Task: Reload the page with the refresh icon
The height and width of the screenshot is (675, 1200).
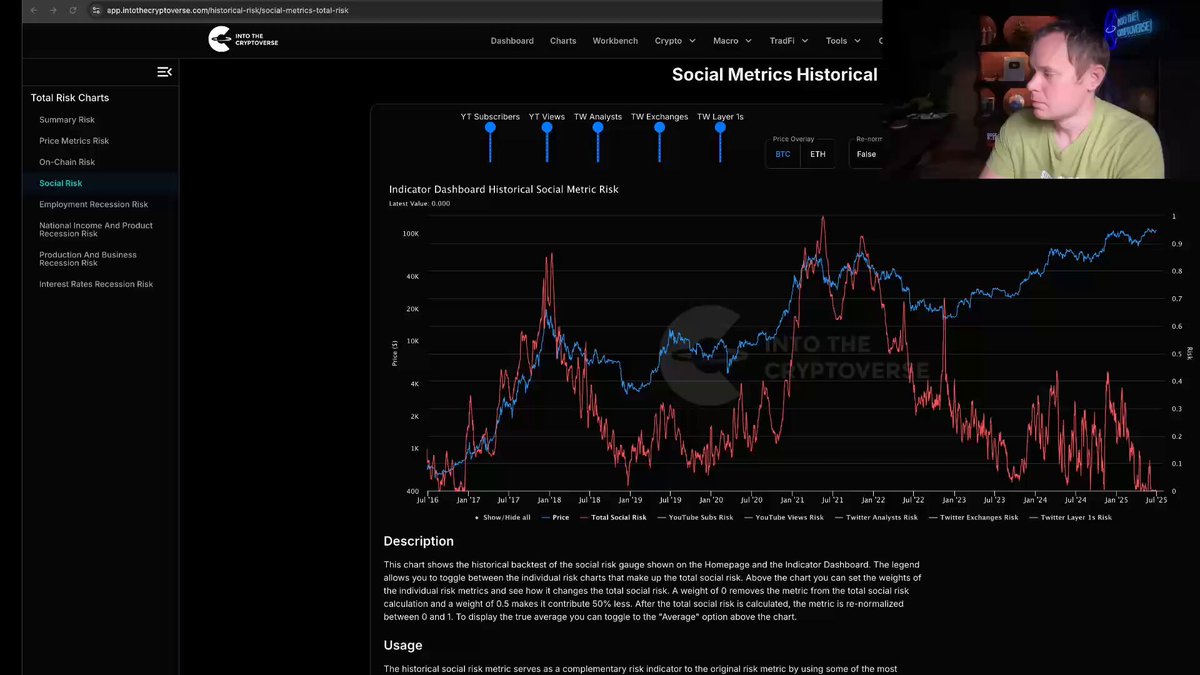Action: 73,10
